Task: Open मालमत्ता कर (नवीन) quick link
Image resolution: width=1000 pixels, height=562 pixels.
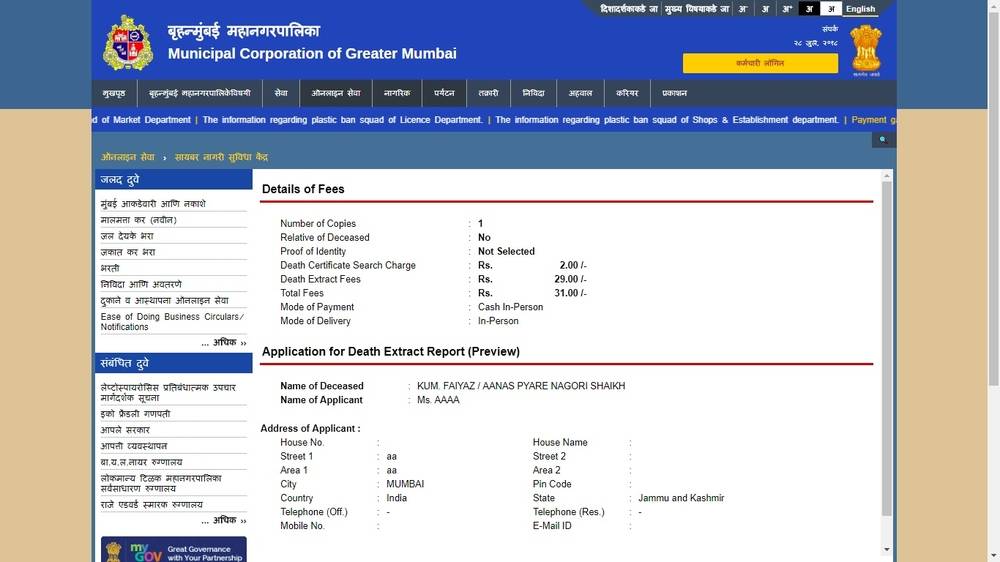Action: [x=138, y=220]
